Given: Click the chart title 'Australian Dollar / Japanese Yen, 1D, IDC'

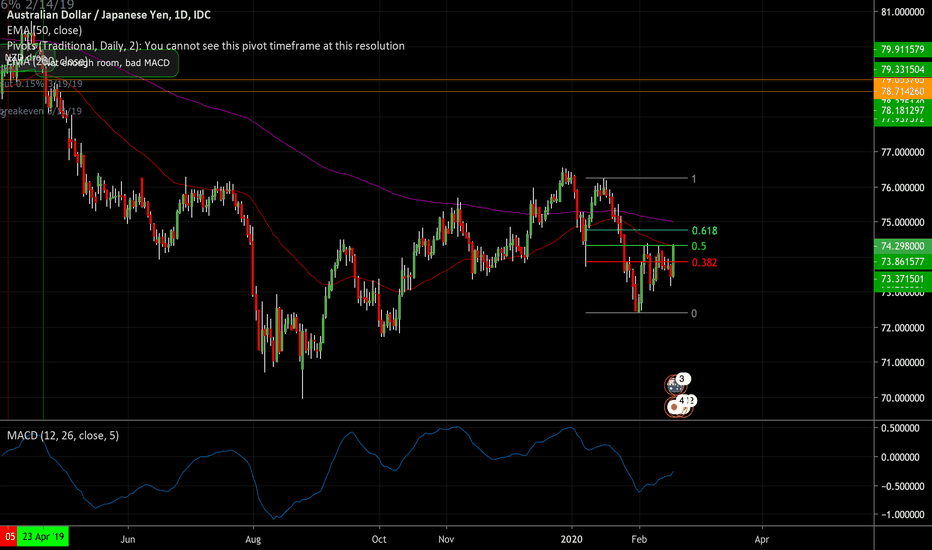Looking at the screenshot, I should [x=109, y=15].
